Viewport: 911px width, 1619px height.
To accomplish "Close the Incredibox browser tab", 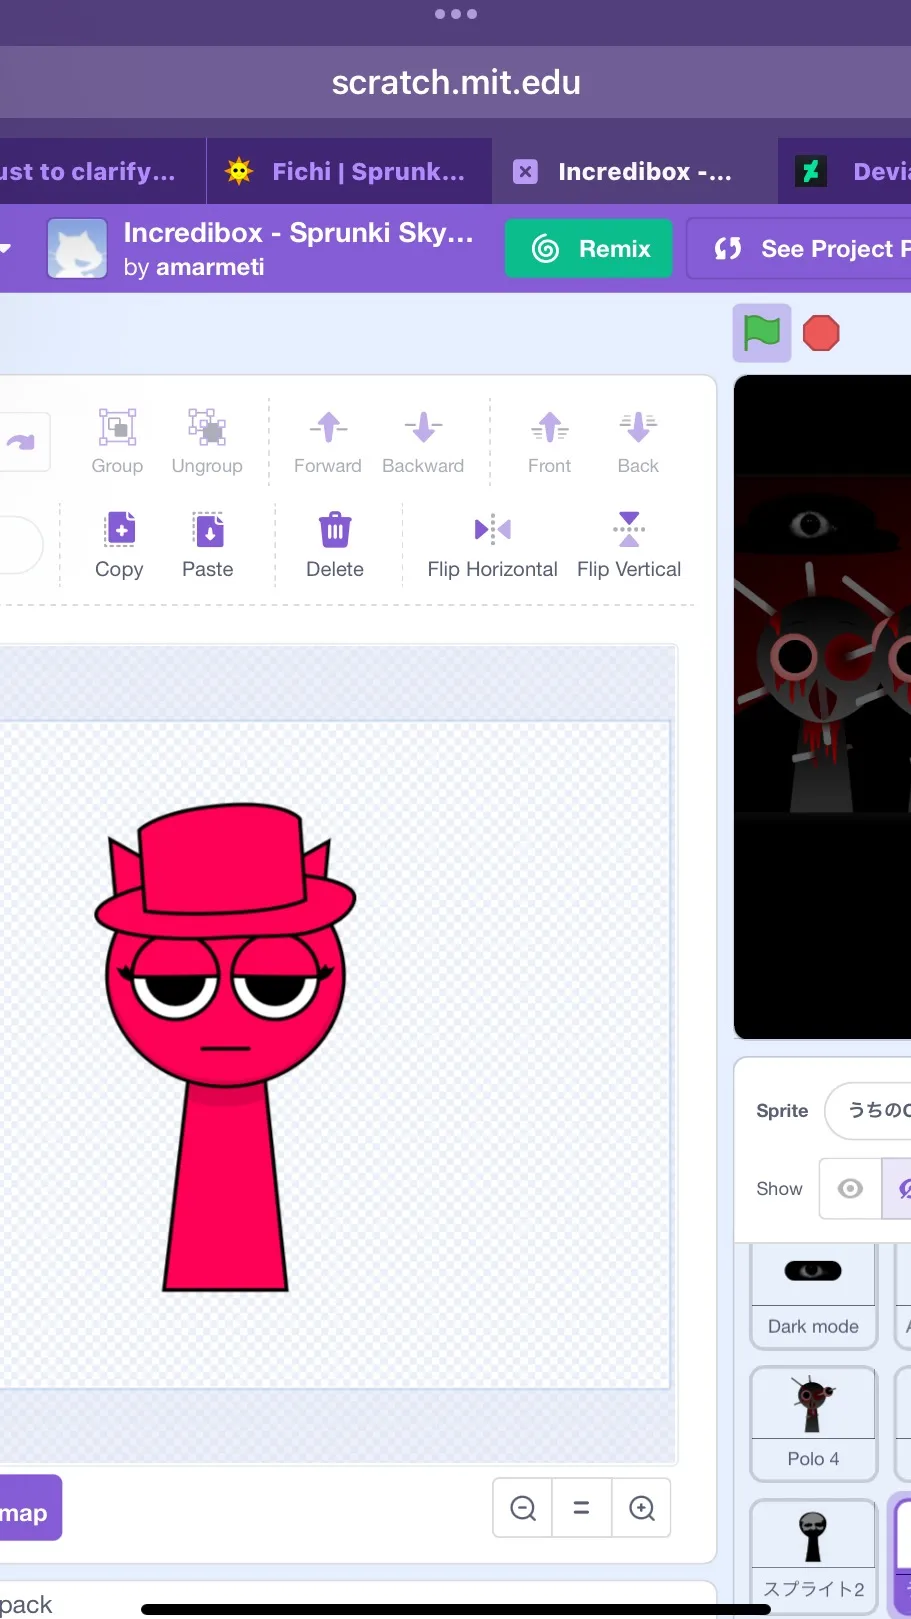I will click(525, 172).
